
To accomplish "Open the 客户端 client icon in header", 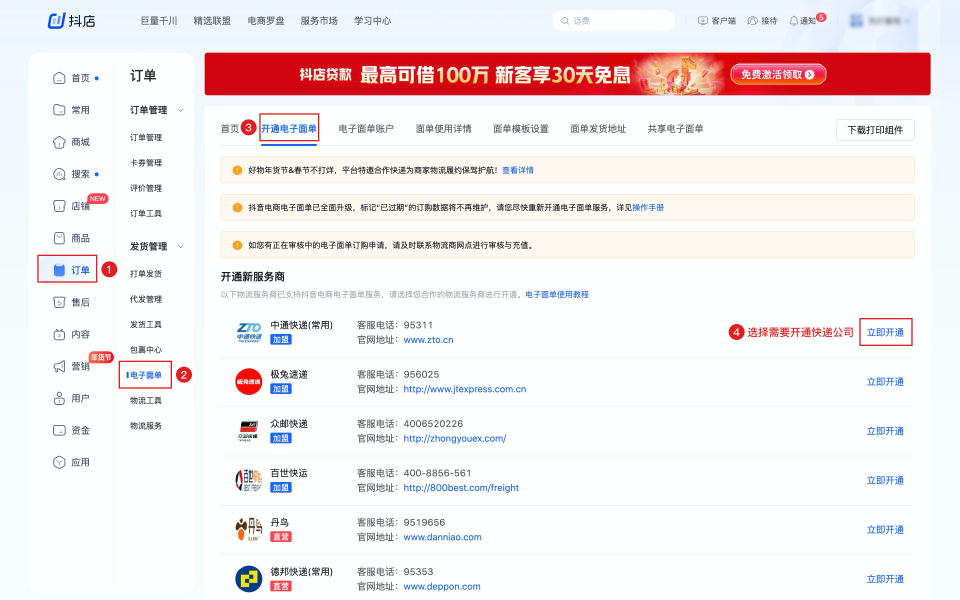I will 703,20.
